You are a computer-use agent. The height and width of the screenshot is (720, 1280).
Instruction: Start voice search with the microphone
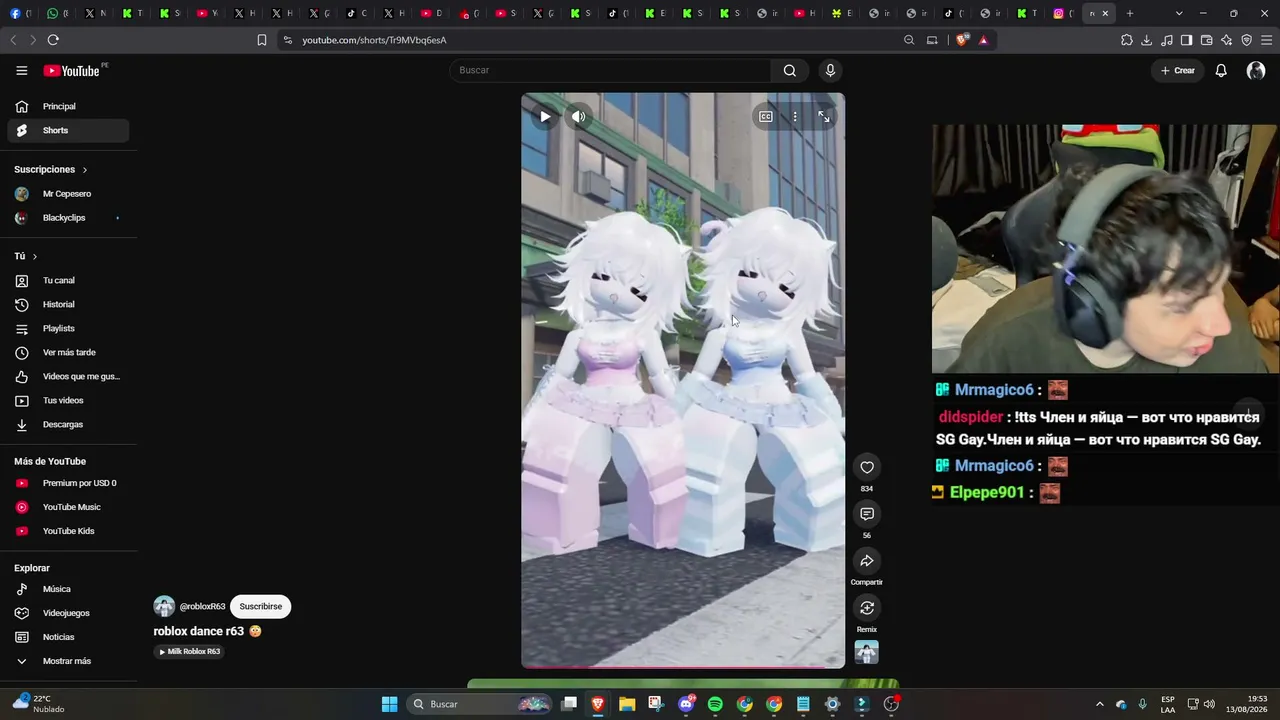(x=830, y=70)
